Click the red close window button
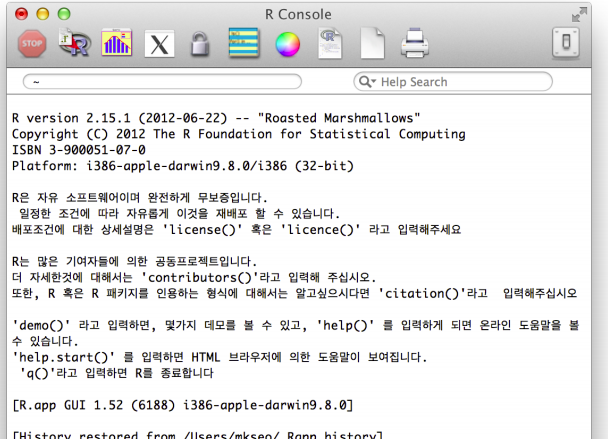Image resolution: width=608 pixels, height=439 pixels. pyautogui.click(x=21, y=14)
